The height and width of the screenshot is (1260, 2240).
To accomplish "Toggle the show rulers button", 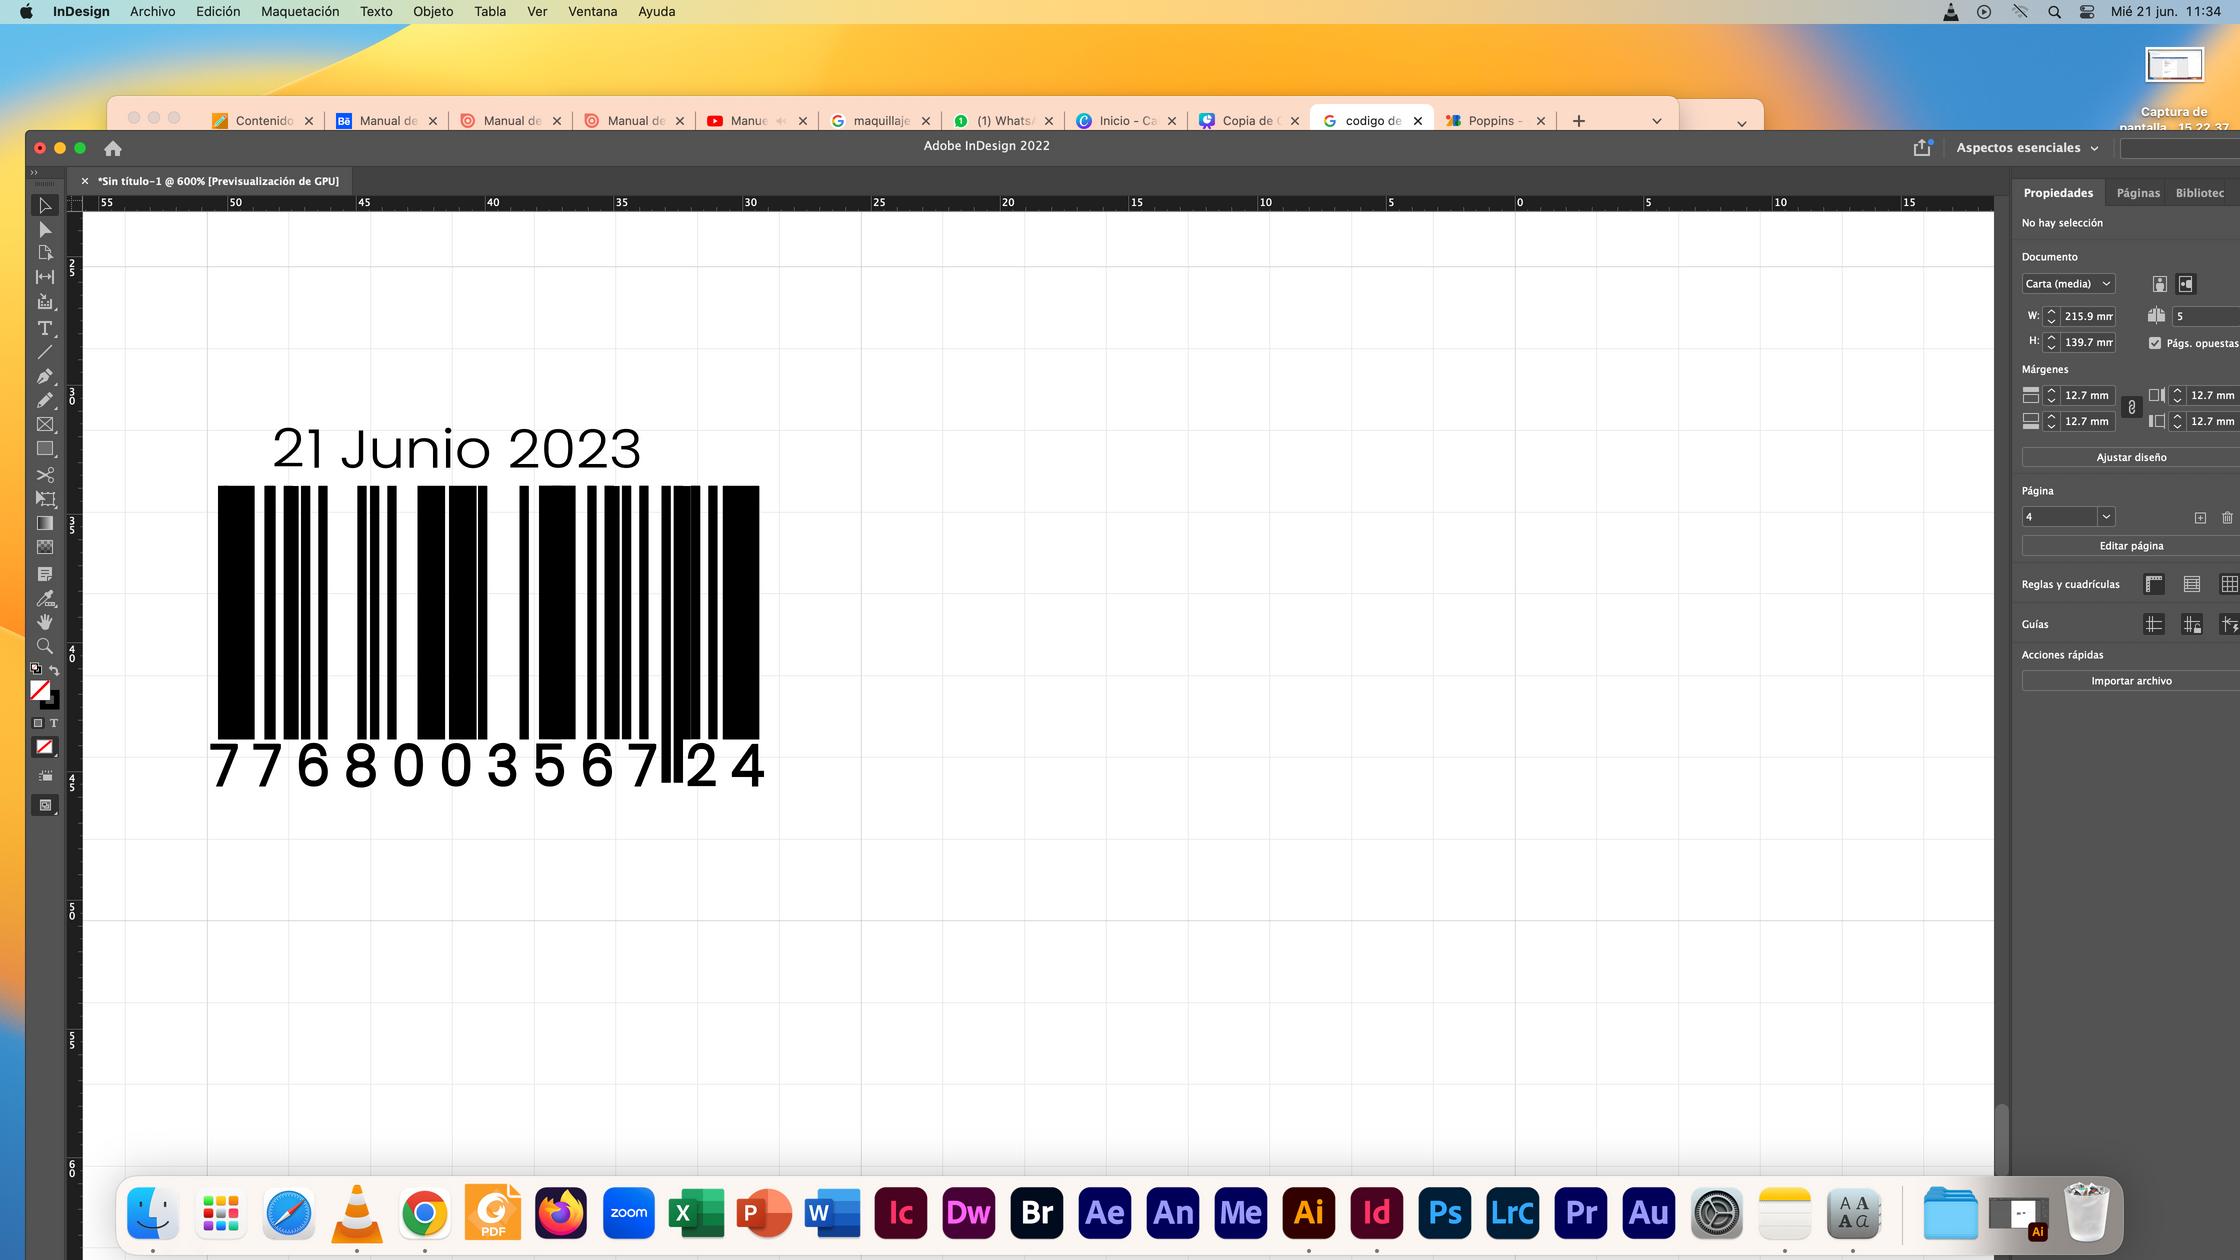I will (x=2154, y=584).
